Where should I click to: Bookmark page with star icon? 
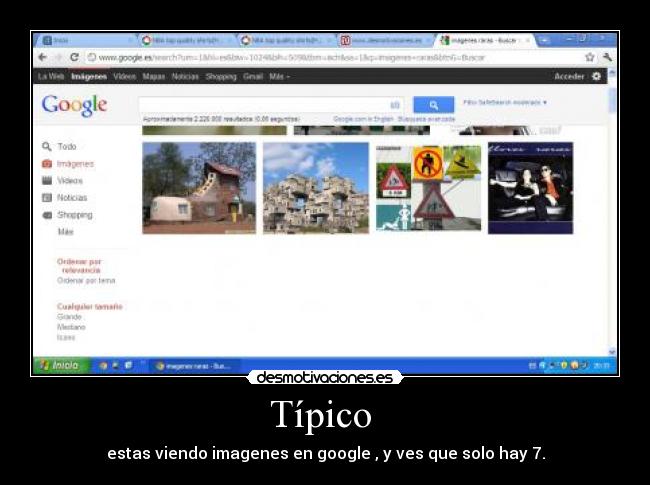[589, 57]
